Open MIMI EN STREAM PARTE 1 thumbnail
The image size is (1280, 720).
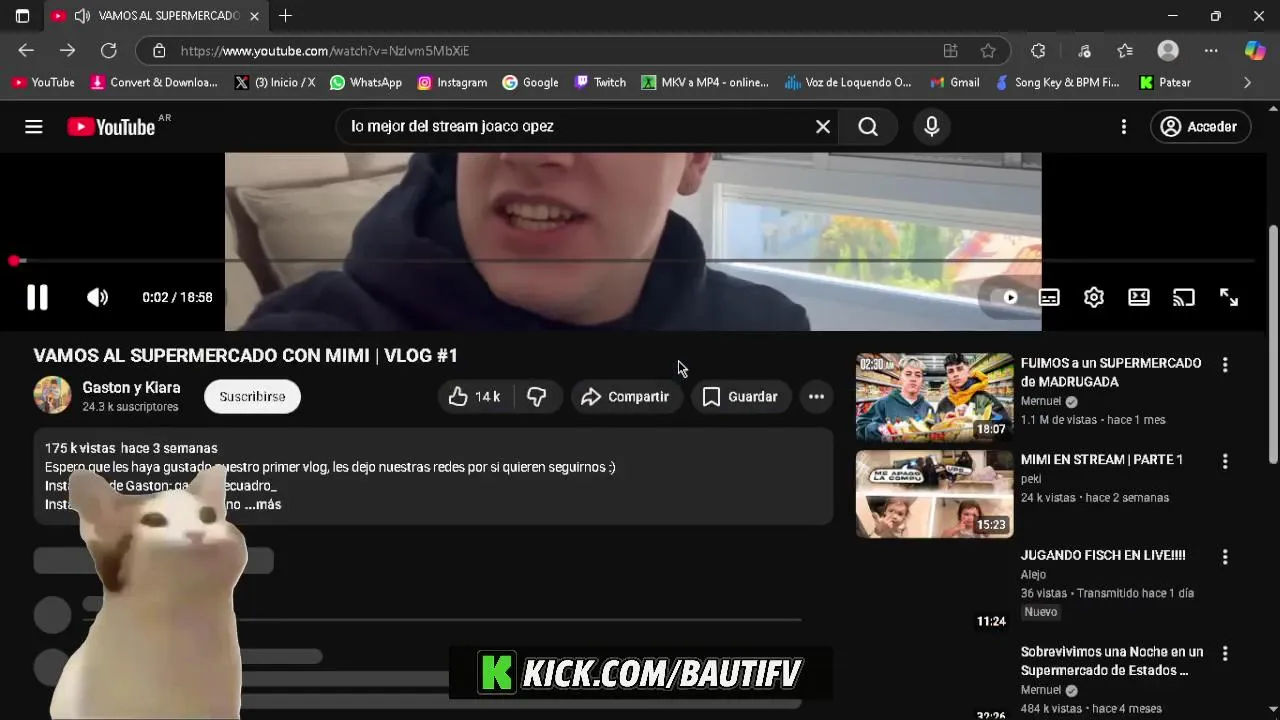tap(935, 494)
